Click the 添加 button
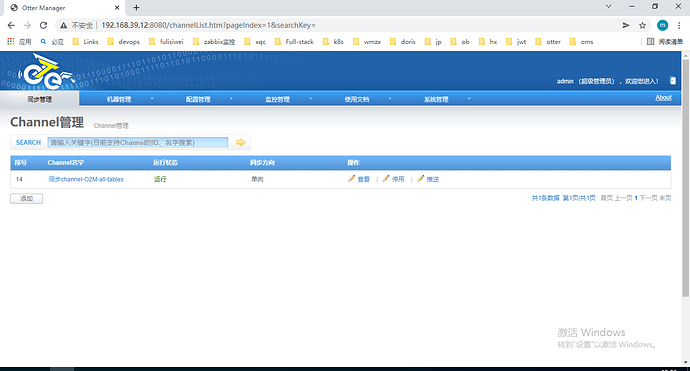This screenshot has width=690, height=371. [26, 198]
